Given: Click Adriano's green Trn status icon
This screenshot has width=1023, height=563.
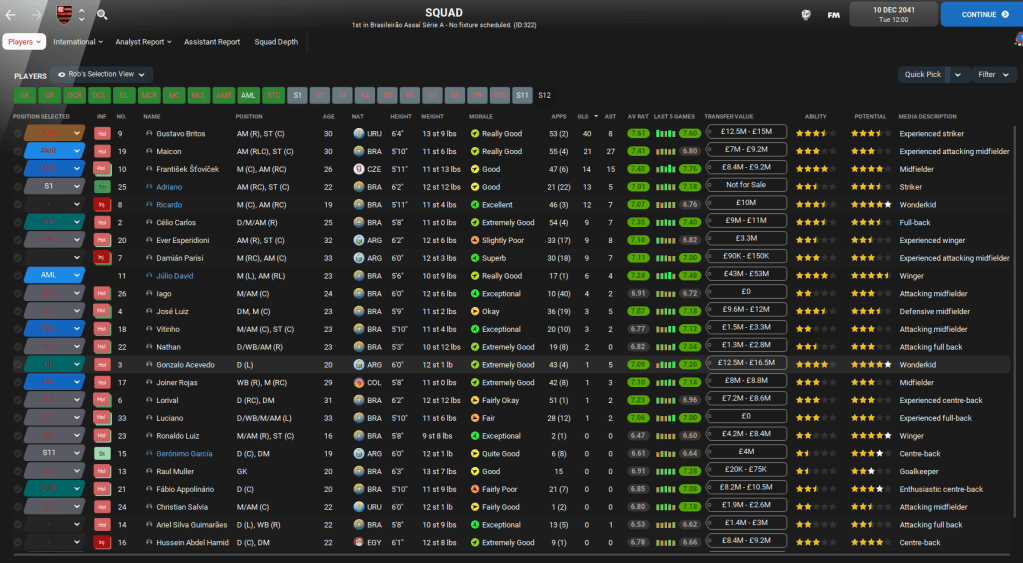Looking at the screenshot, I should click(x=101, y=187).
